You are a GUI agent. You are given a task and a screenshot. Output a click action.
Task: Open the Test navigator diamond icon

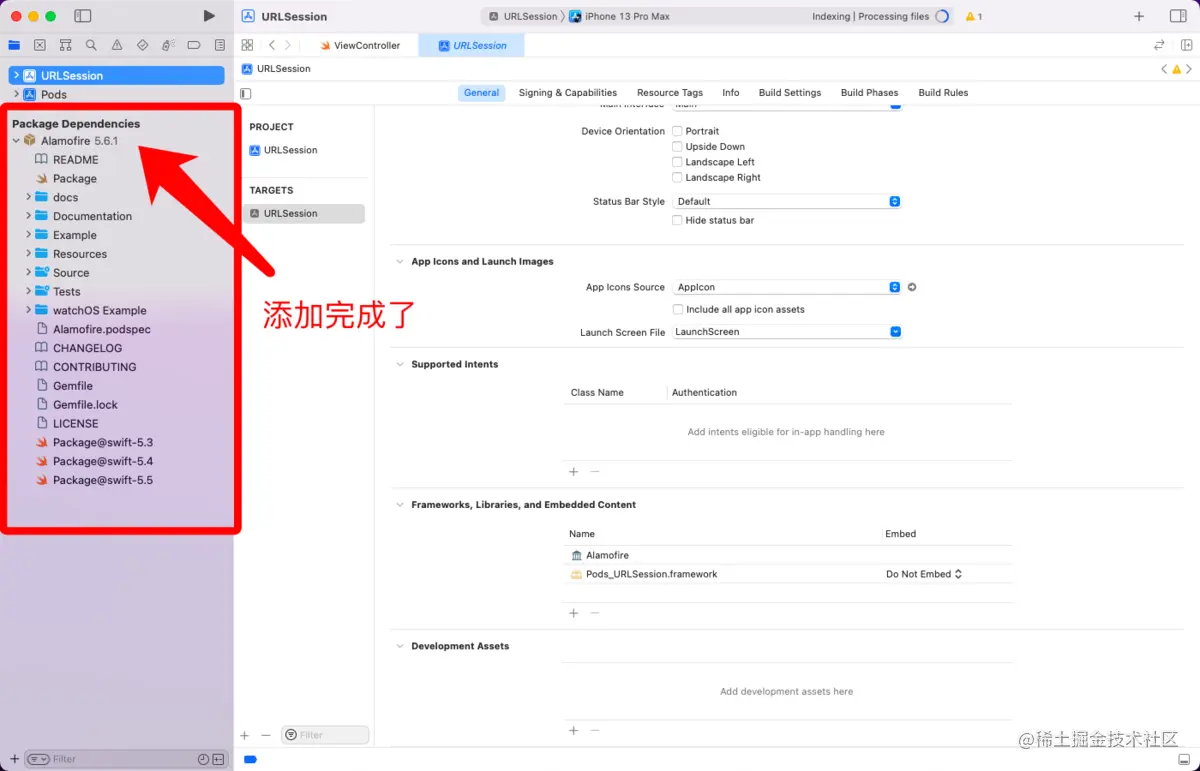[142, 45]
